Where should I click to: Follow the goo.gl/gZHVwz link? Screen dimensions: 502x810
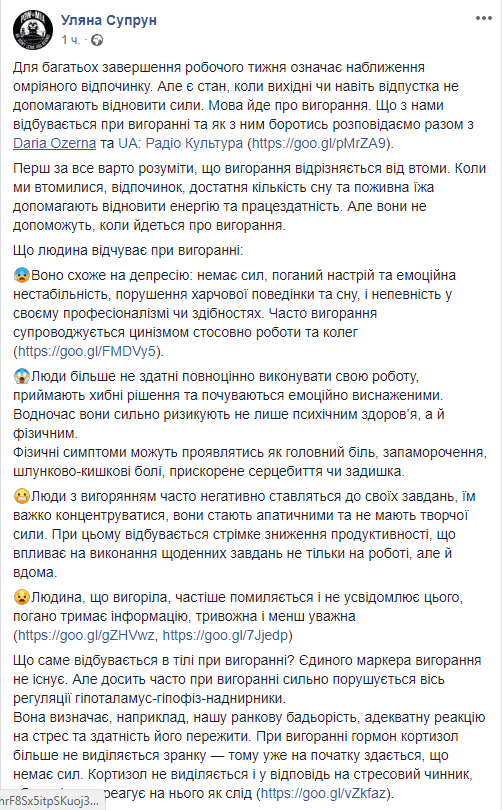[x=86, y=635]
